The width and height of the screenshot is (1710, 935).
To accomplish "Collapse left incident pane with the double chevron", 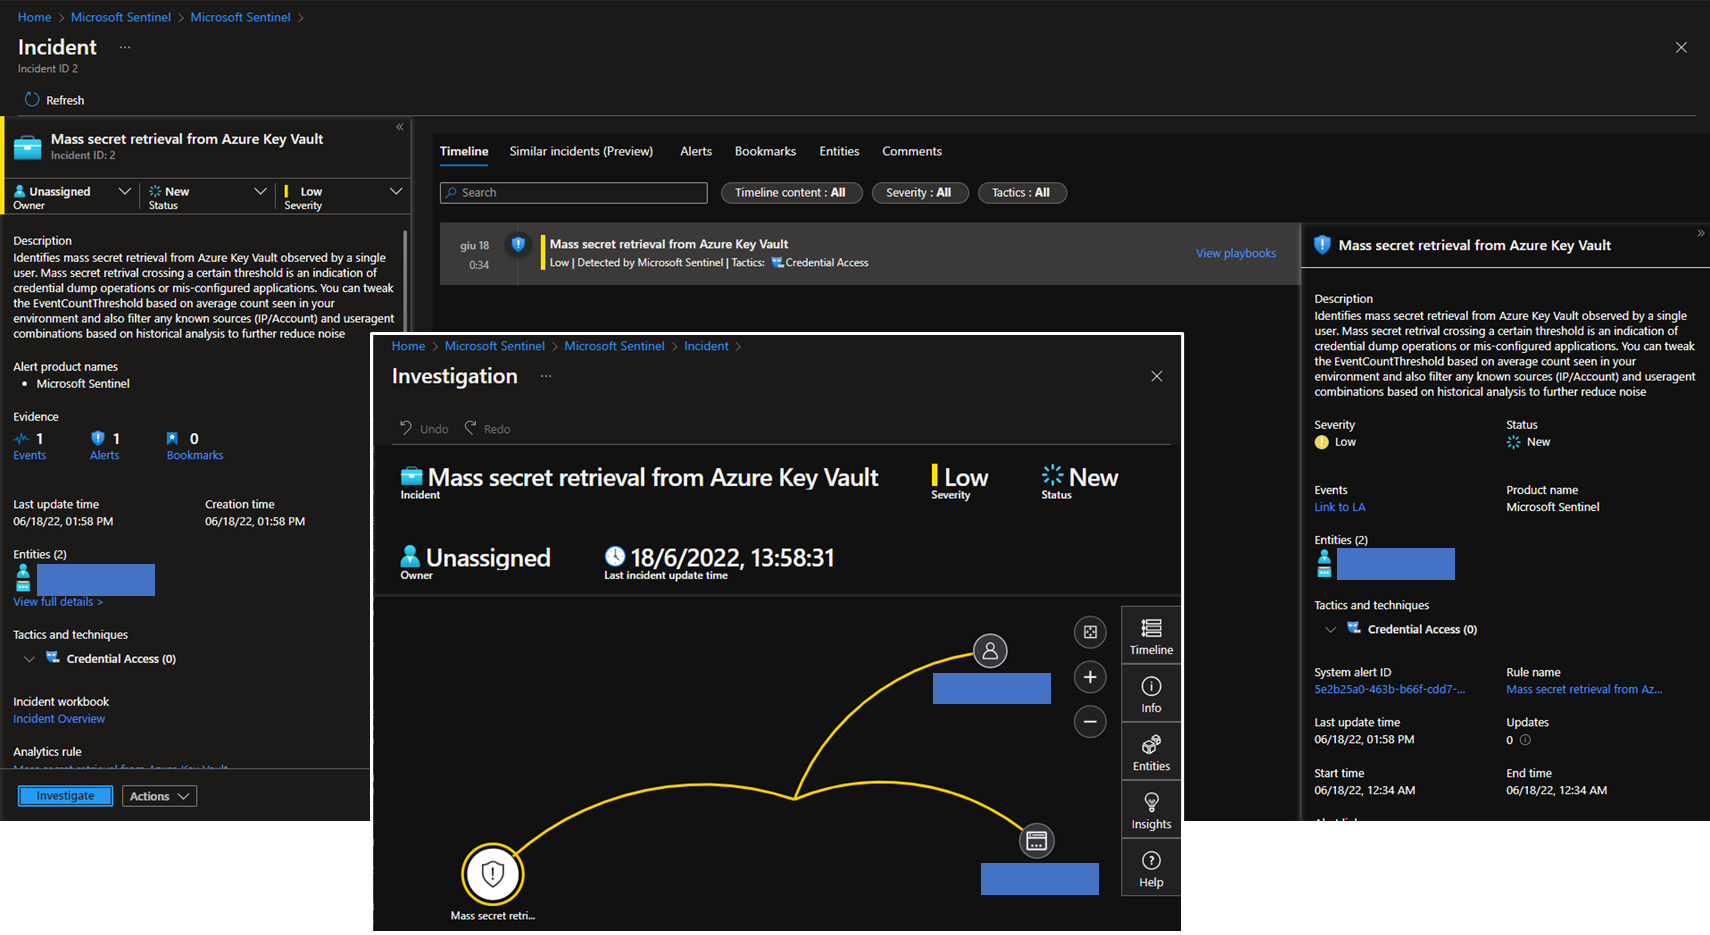I will pyautogui.click(x=400, y=127).
